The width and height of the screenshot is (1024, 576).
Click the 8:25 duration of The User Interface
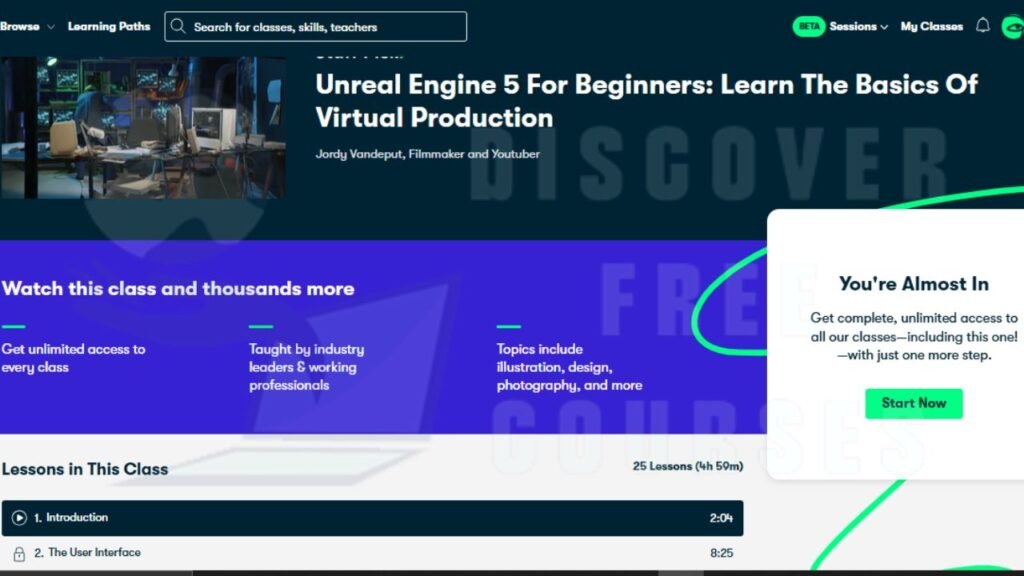722,553
